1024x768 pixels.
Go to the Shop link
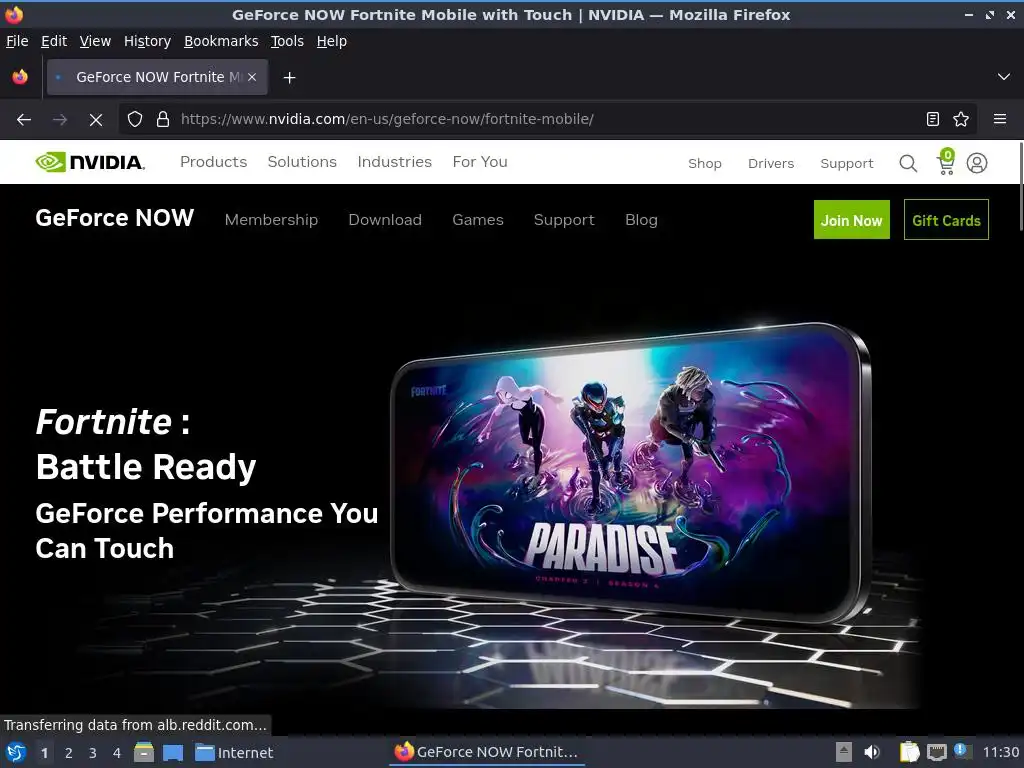tap(705, 163)
